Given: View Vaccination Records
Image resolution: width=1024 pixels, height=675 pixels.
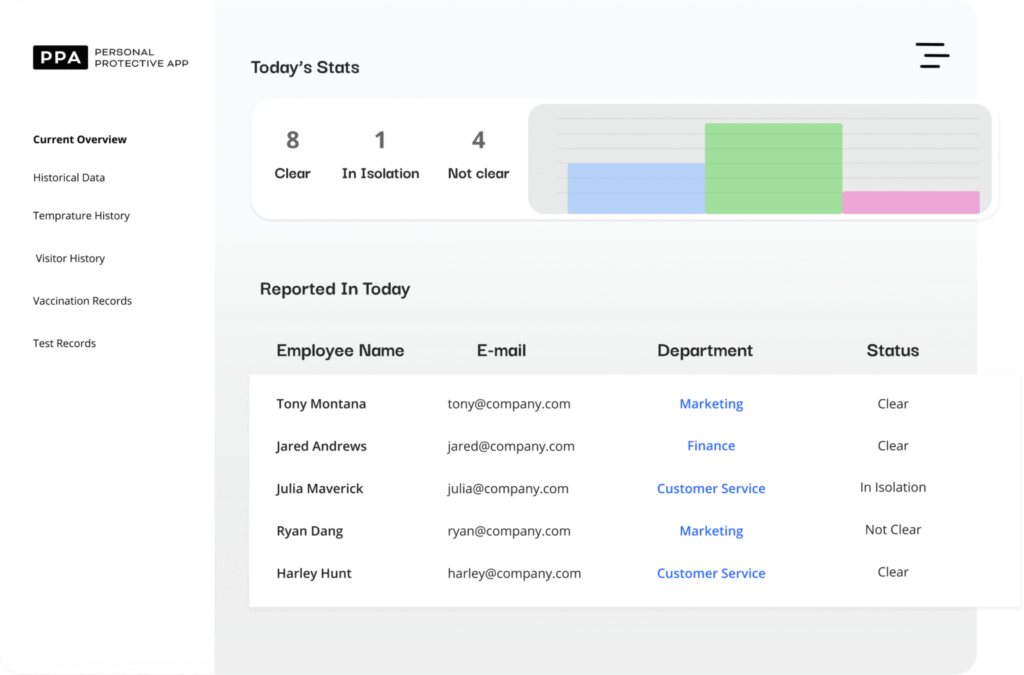Looking at the screenshot, I should (82, 301).
